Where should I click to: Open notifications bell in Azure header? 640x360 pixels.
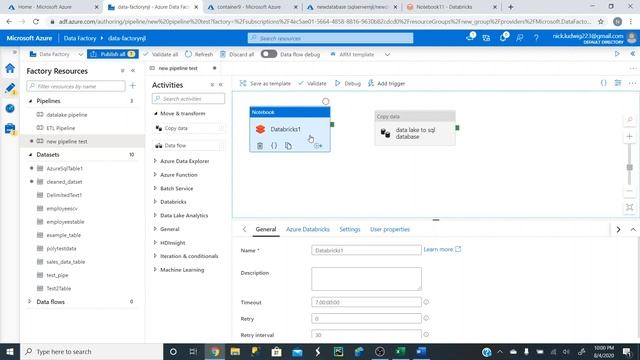(x=503, y=38)
